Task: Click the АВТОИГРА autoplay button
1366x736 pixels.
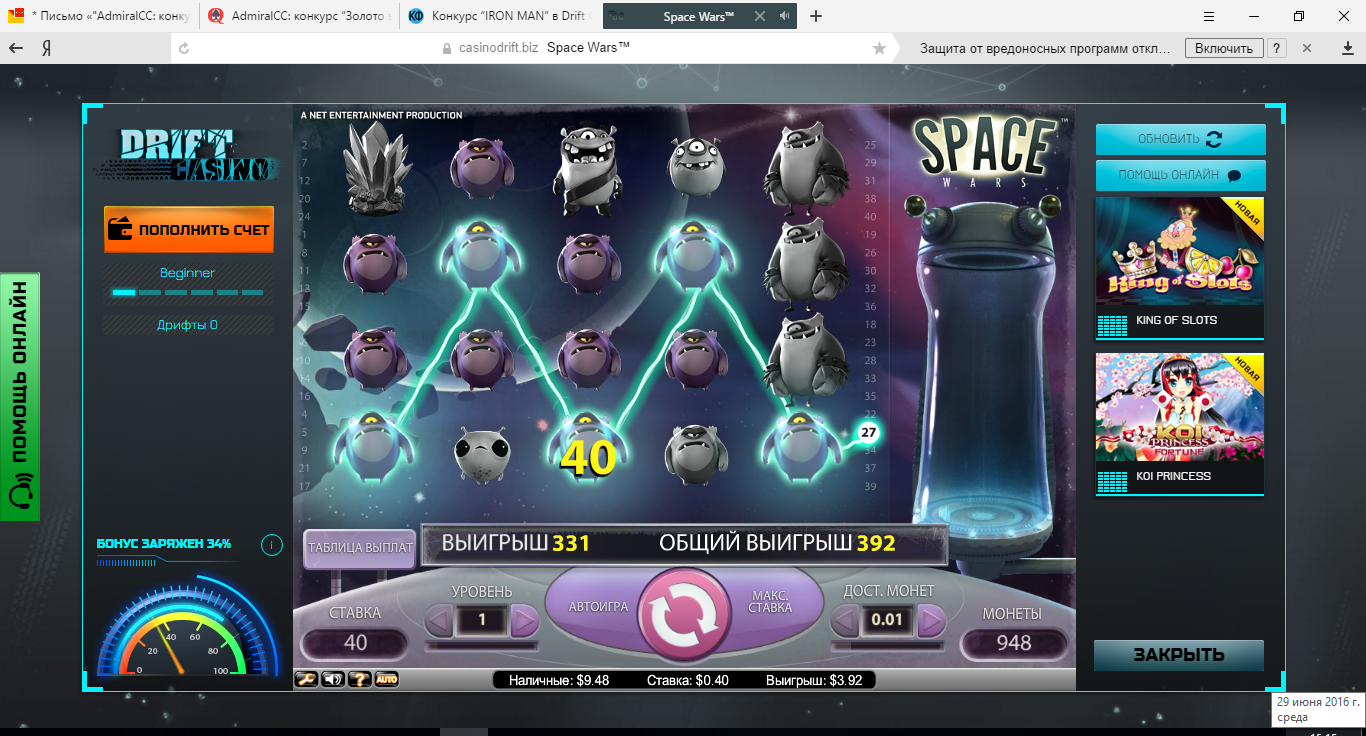Action: [596, 607]
